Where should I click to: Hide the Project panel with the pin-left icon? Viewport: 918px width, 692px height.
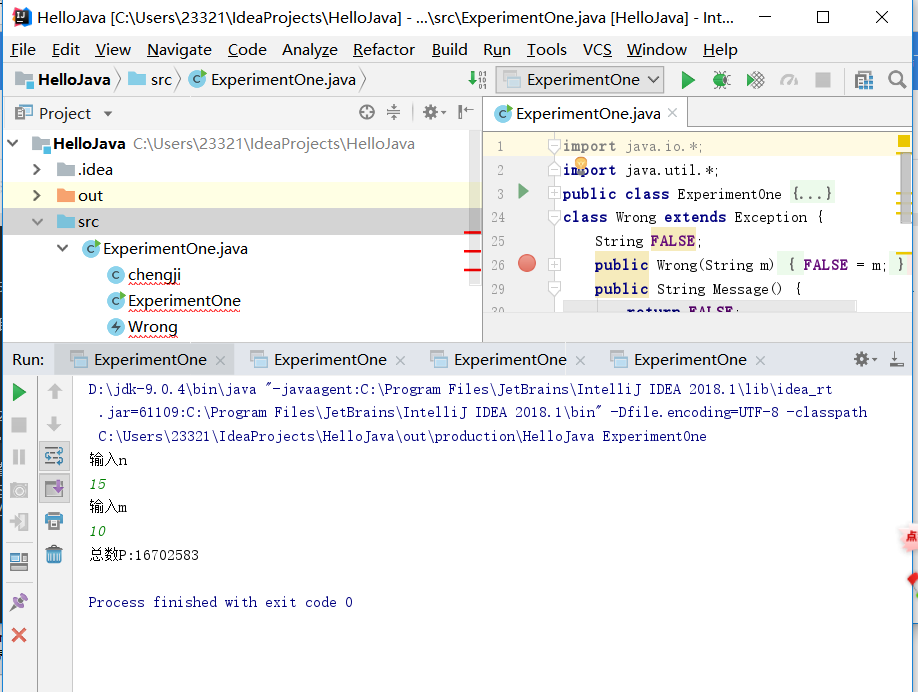465,112
